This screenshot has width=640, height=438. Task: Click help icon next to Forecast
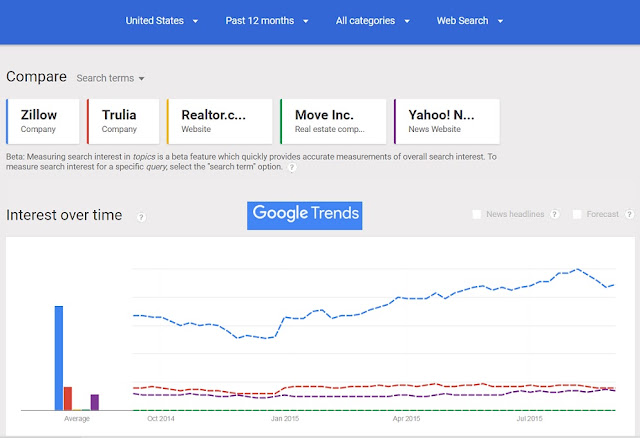tap(629, 214)
